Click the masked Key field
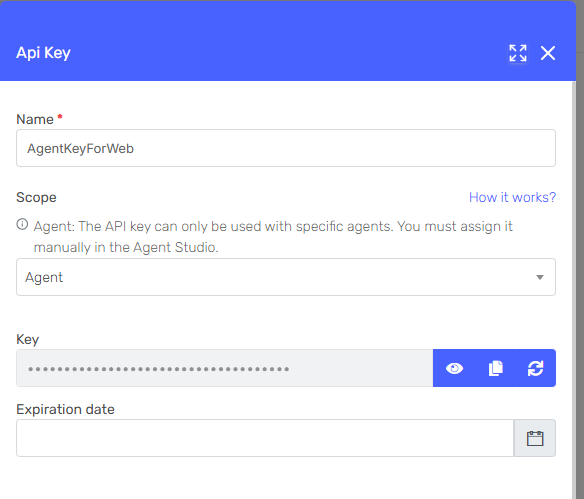The height and width of the screenshot is (499, 584). pyautogui.click(x=225, y=368)
